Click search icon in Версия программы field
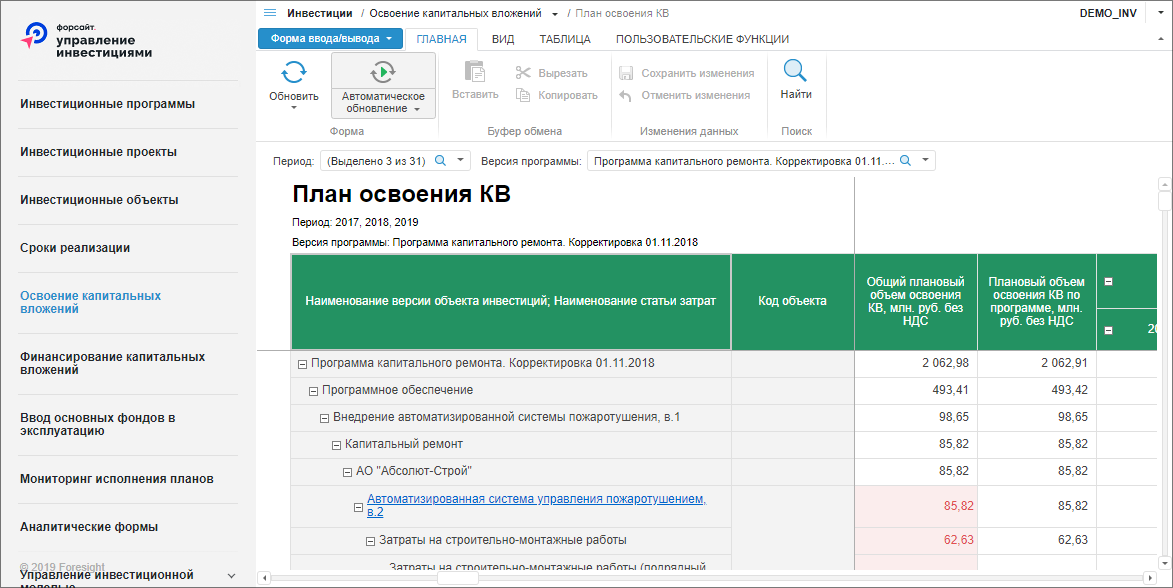 point(905,161)
